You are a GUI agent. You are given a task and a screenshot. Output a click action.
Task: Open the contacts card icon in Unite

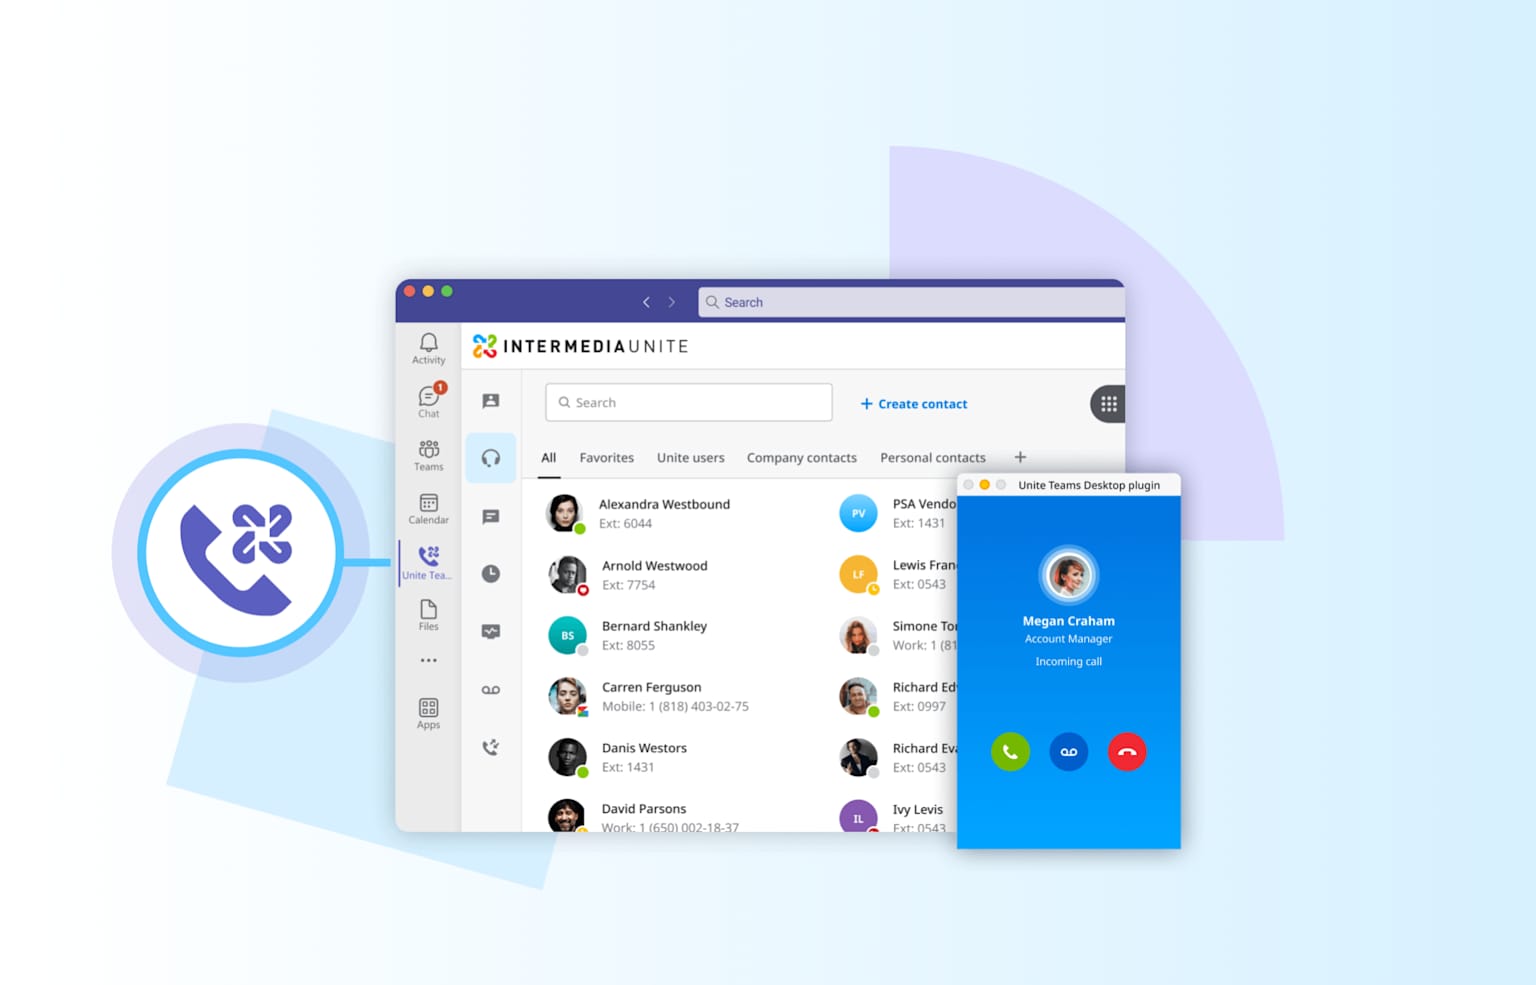[x=491, y=401]
